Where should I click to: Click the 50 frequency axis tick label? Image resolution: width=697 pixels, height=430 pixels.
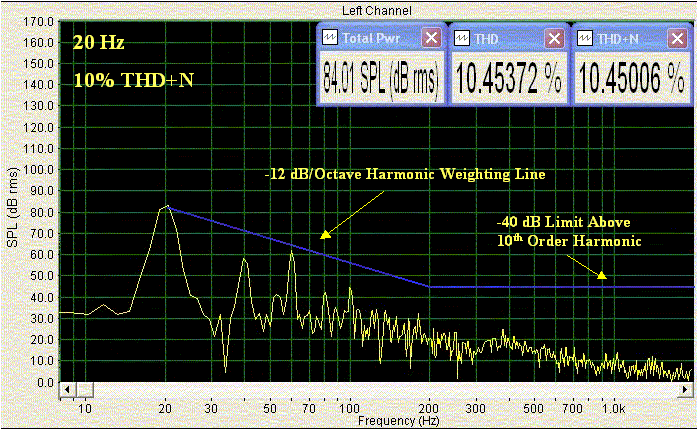pyautogui.click(x=270, y=408)
